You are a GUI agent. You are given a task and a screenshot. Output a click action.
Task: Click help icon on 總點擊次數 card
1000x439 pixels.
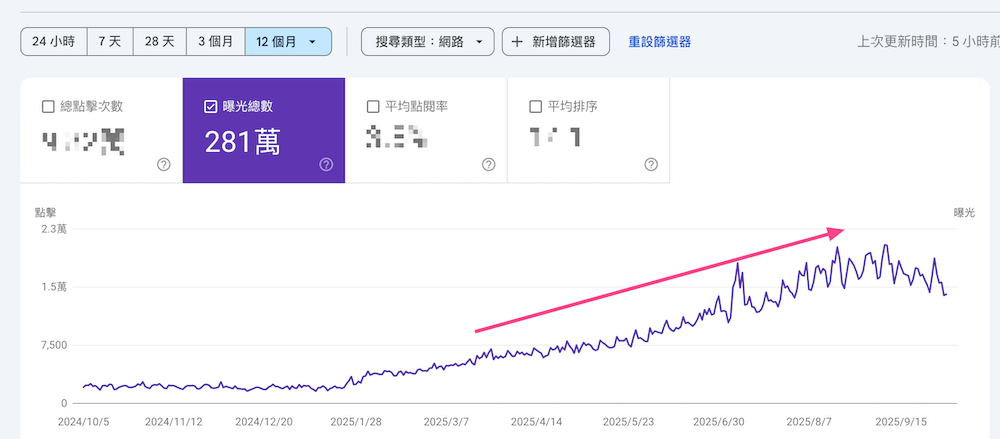click(163, 165)
